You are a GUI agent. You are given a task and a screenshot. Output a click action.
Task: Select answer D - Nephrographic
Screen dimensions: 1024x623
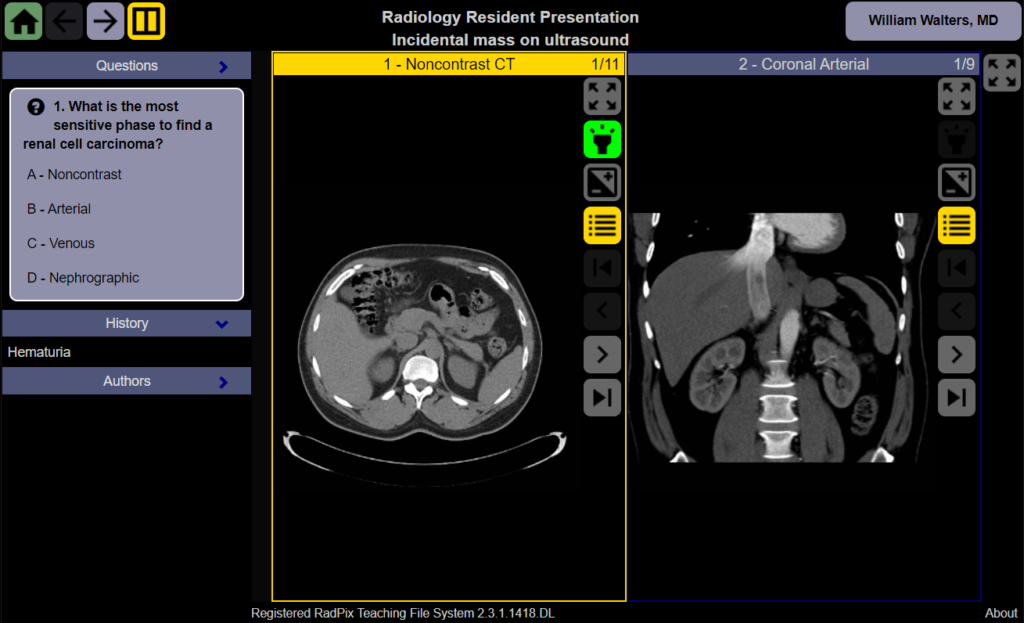83,278
